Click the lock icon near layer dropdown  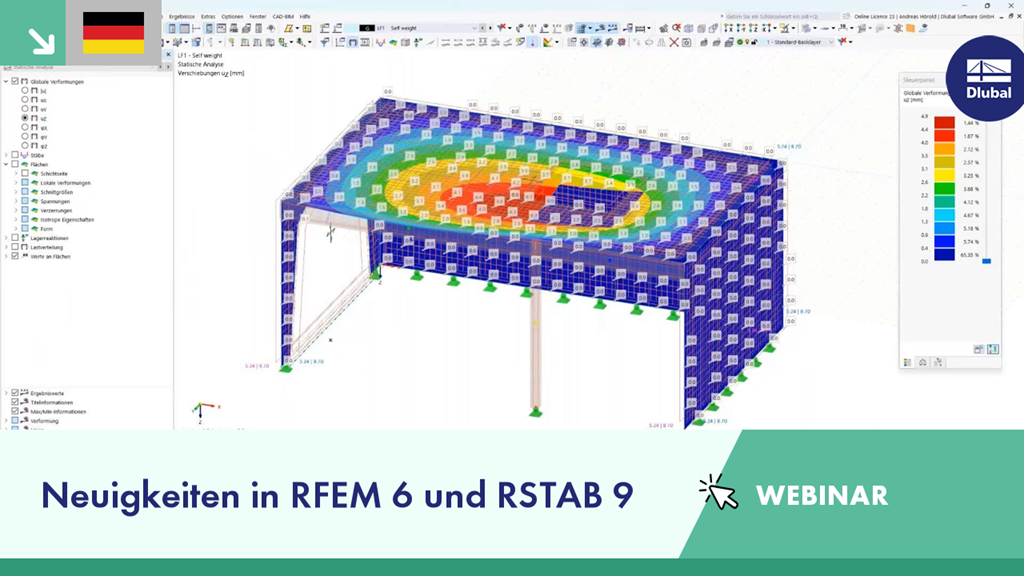pos(754,42)
